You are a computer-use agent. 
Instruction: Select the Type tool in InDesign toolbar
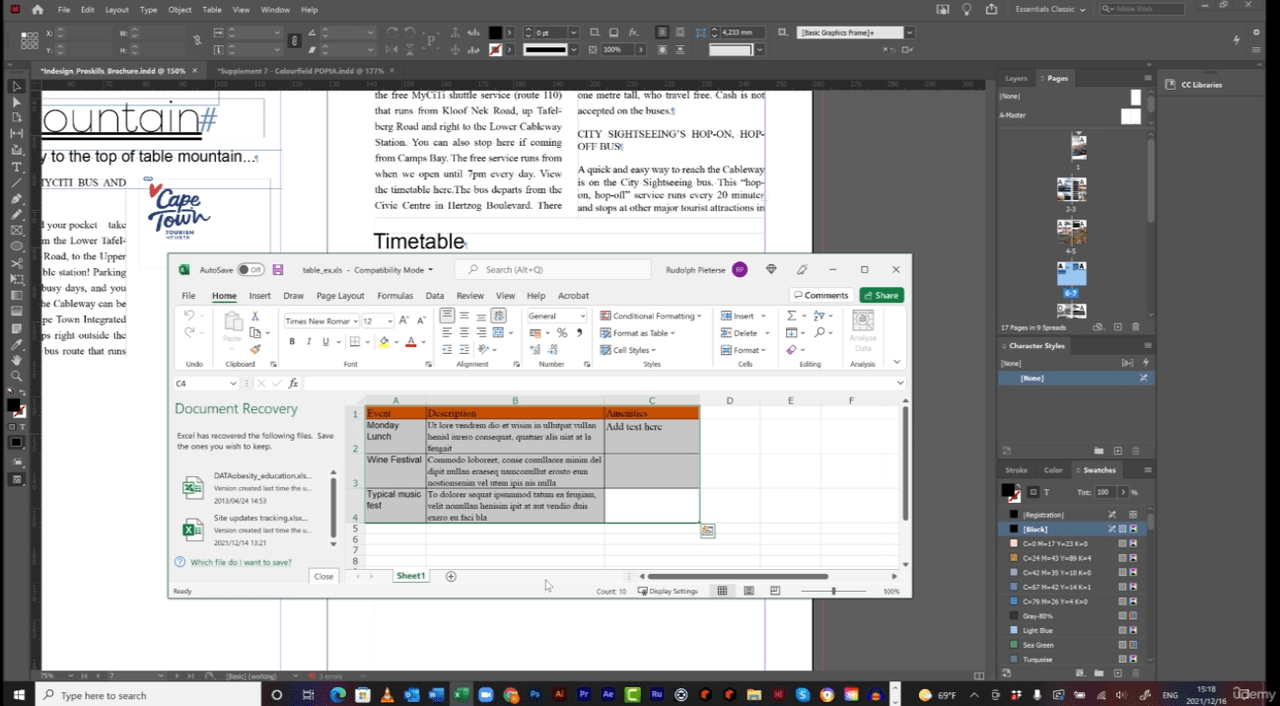pos(16,166)
